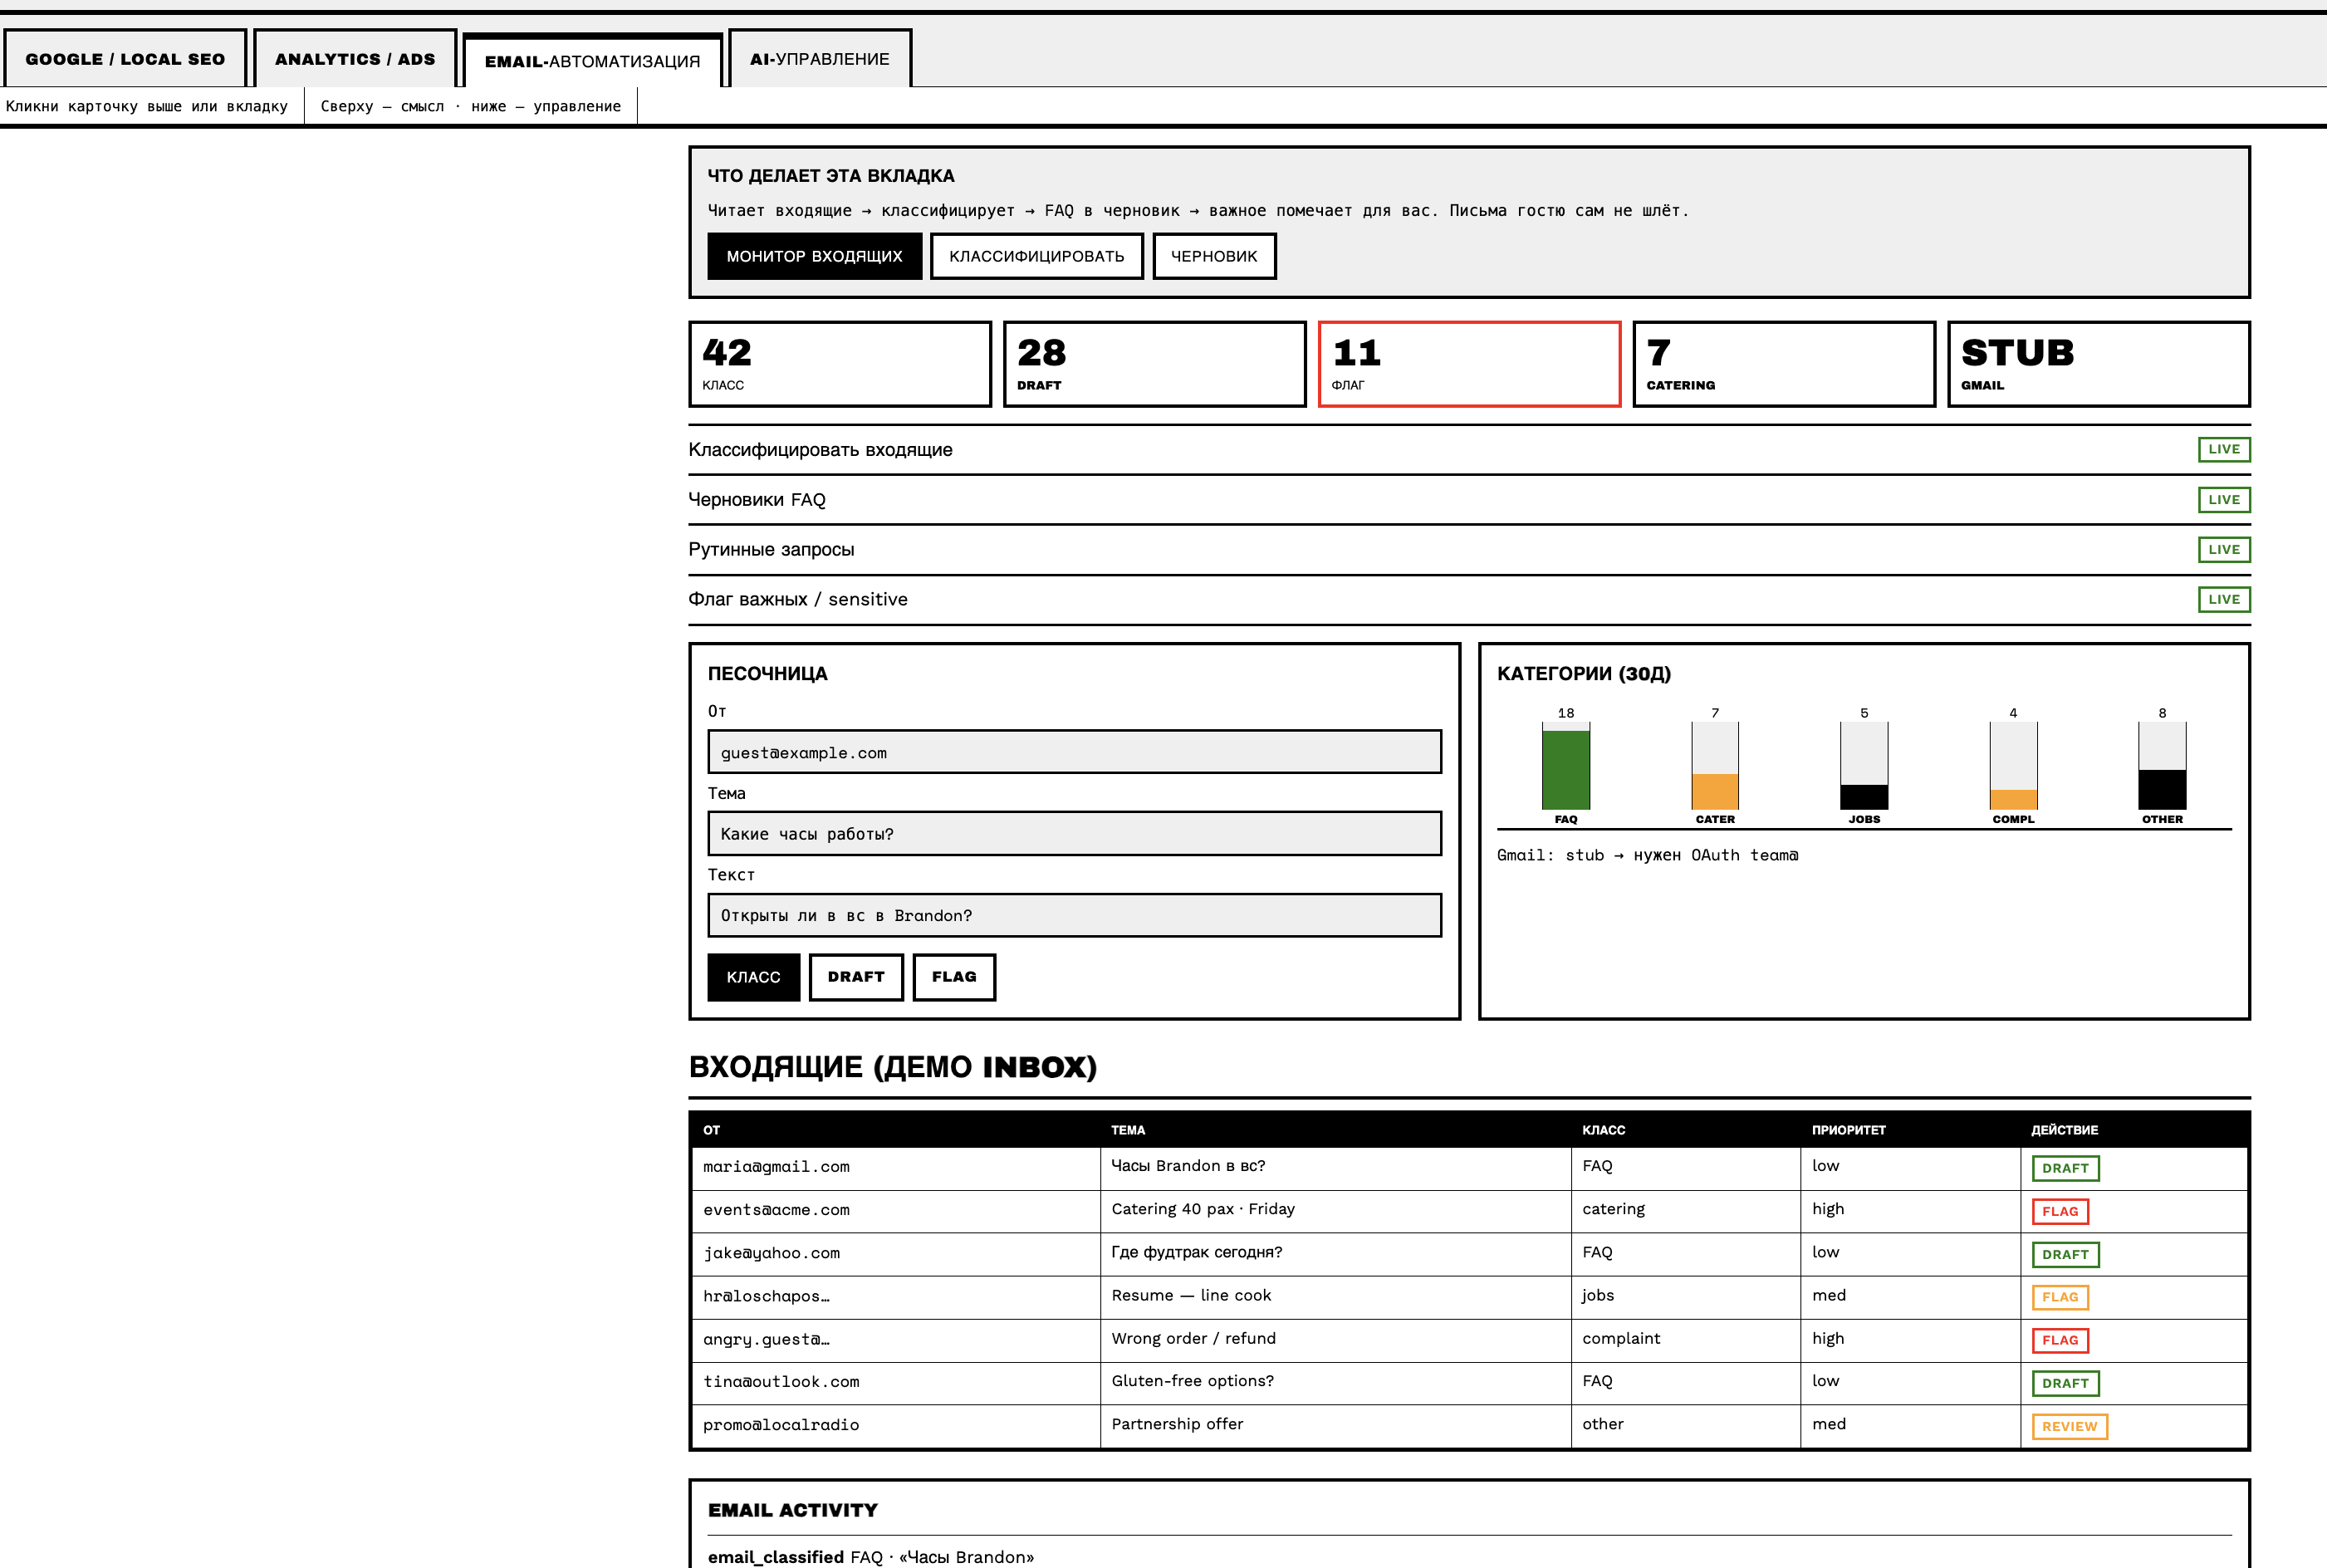Screen dimensions: 2327x1568
Task: Click the FLAG sandbox button
Action: click(x=954, y=977)
